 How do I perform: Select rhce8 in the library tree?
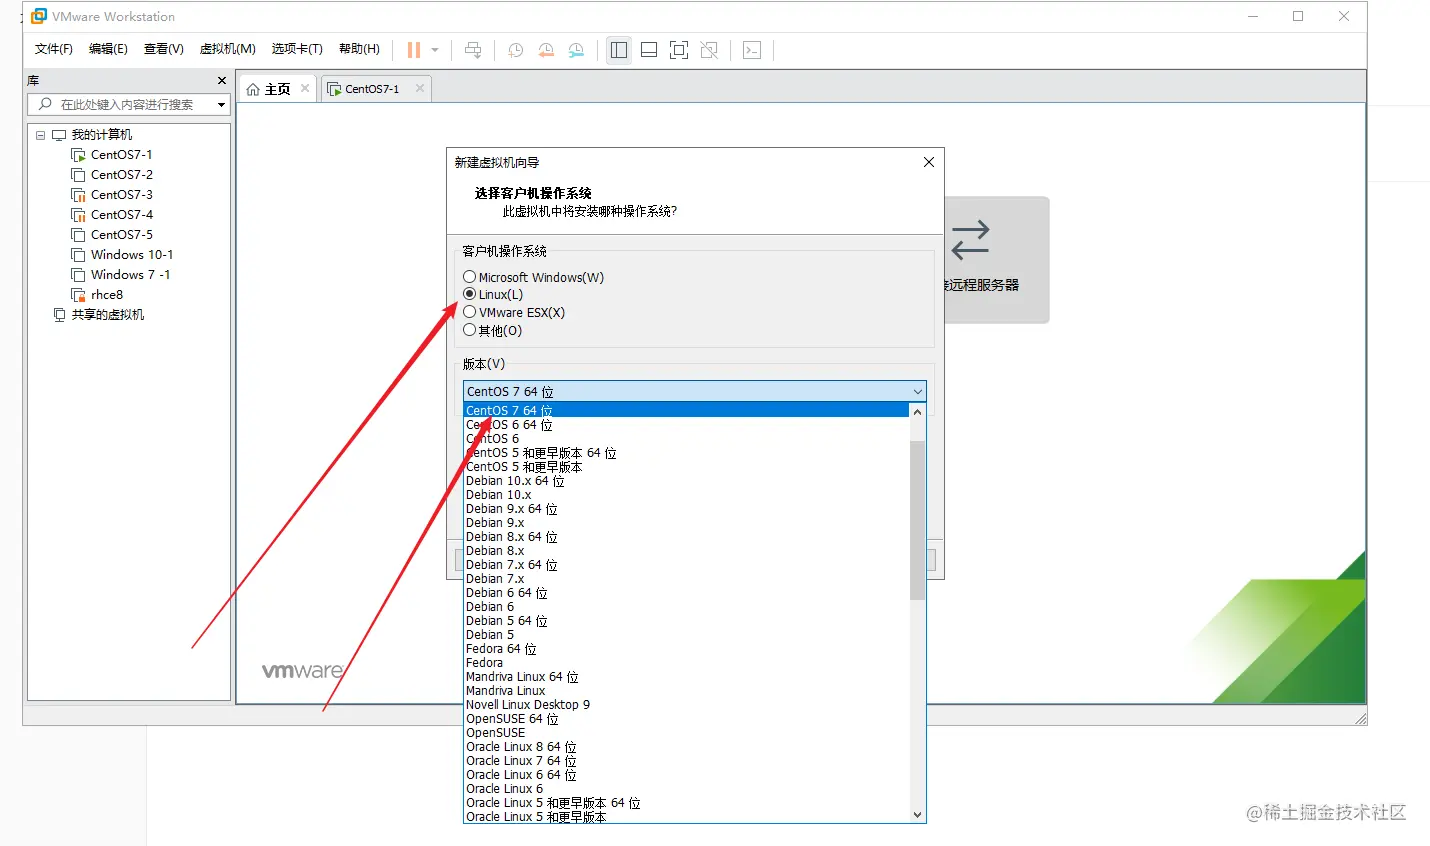[x=106, y=295]
